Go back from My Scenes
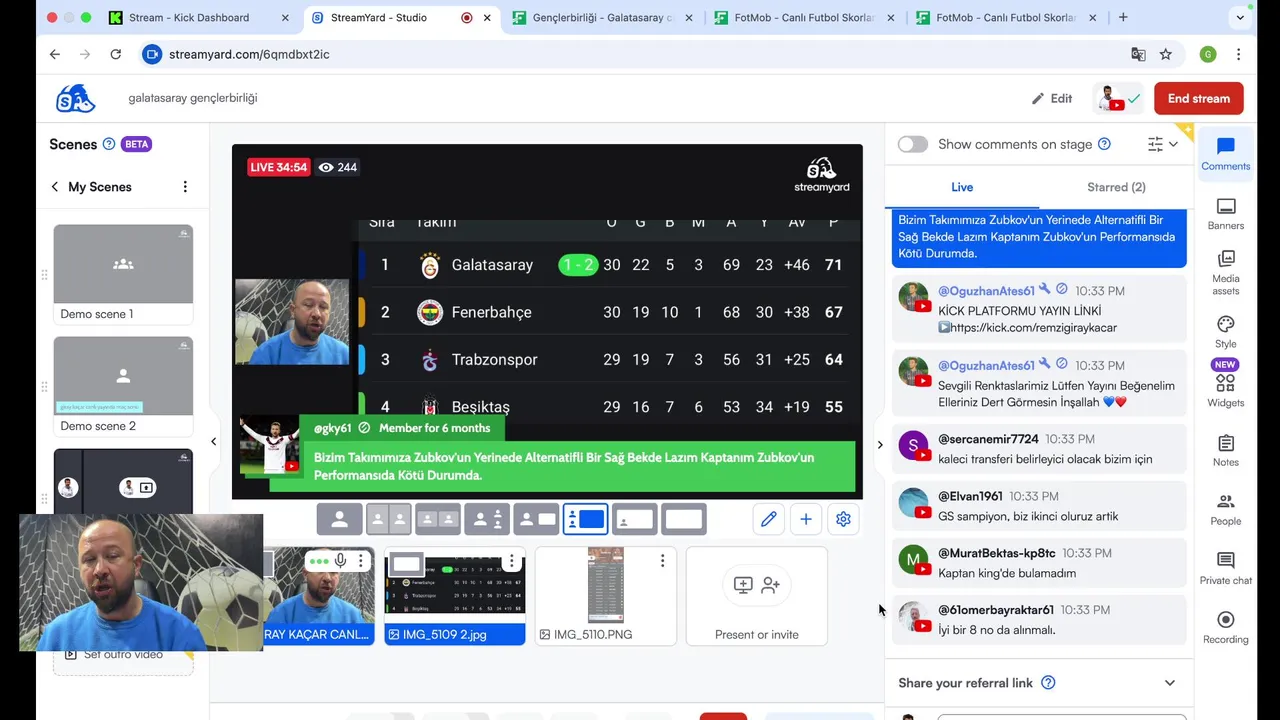The height and width of the screenshot is (720, 1280). click(55, 187)
